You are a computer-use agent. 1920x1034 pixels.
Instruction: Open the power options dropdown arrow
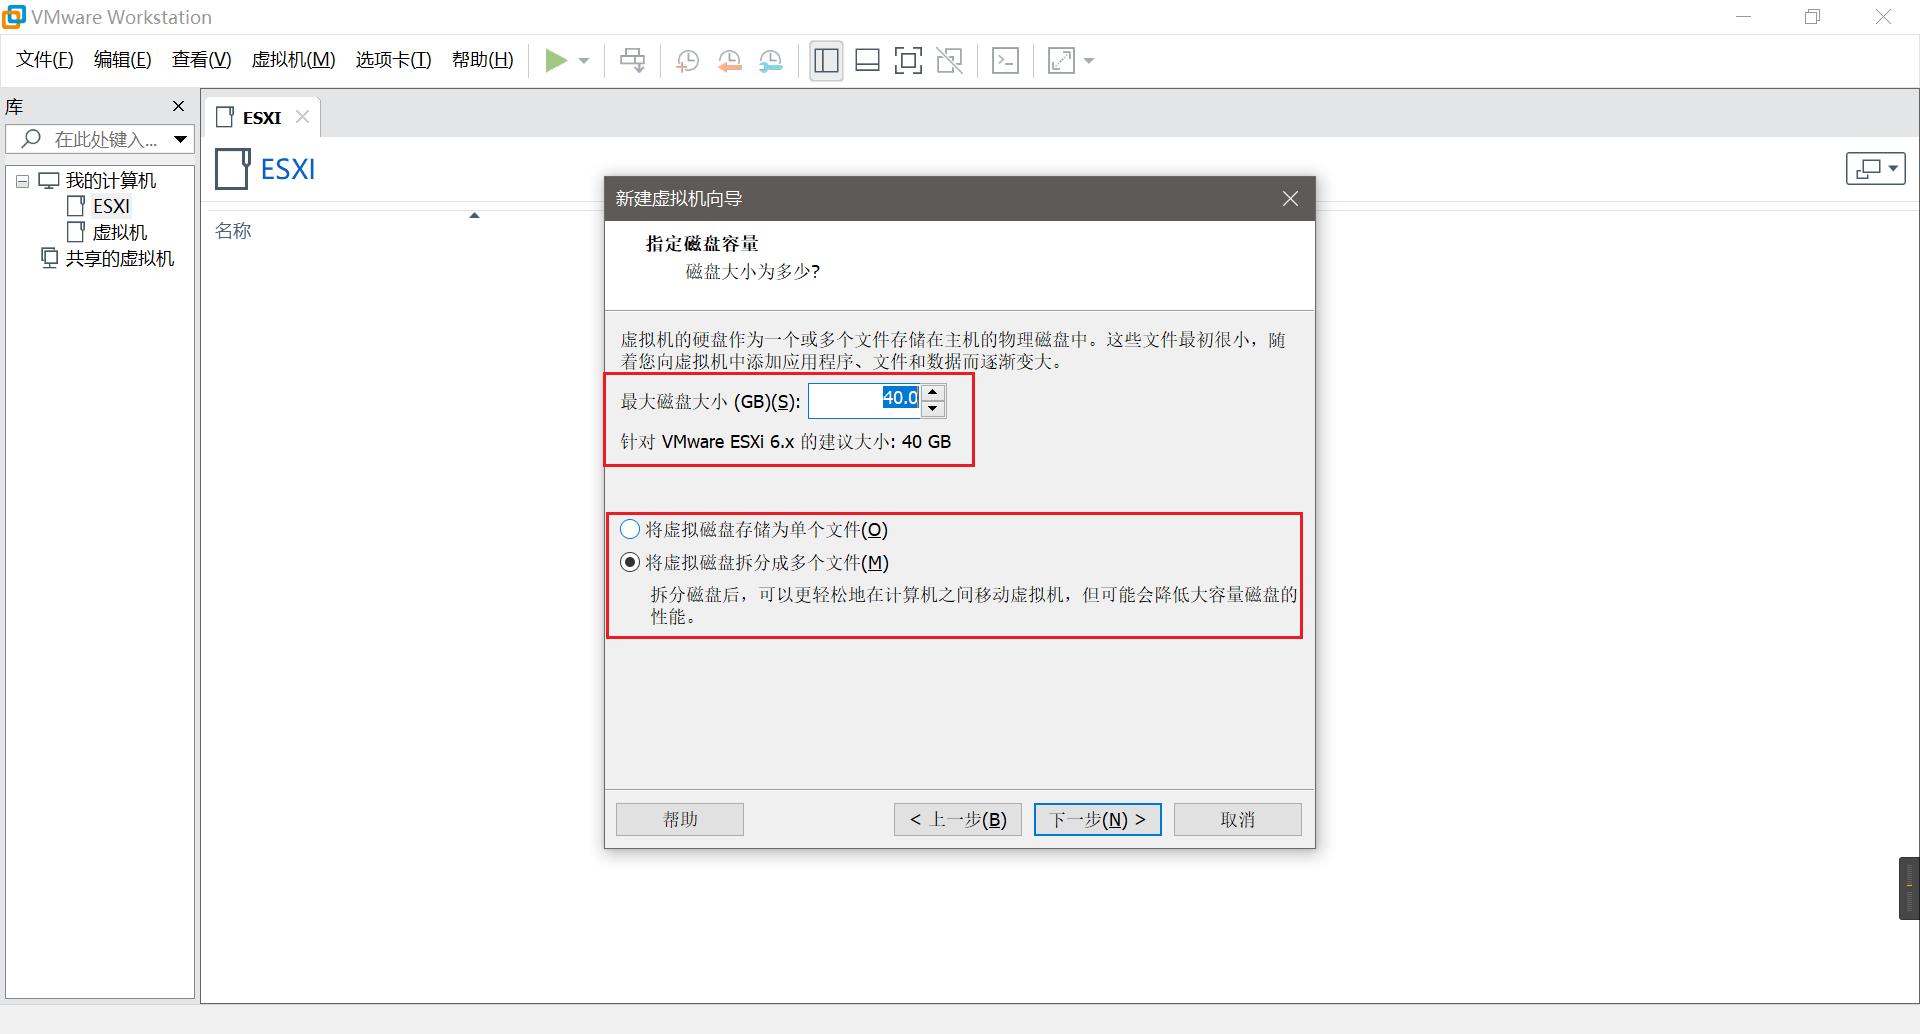coord(584,61)
